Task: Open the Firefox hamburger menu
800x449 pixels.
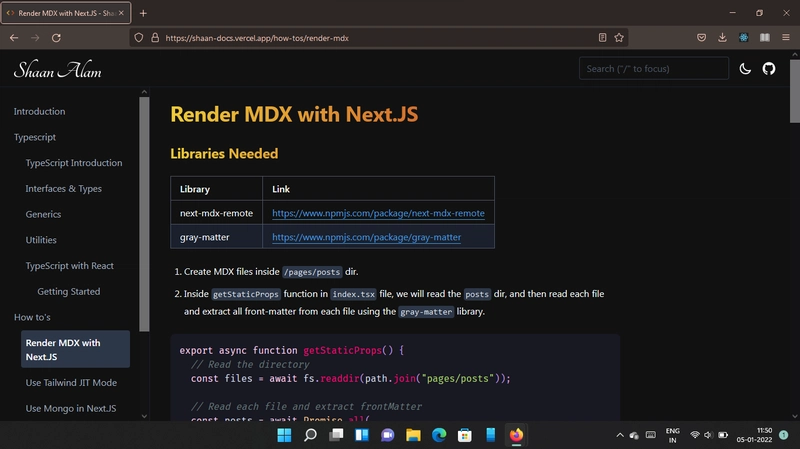Action: [786, 38]
